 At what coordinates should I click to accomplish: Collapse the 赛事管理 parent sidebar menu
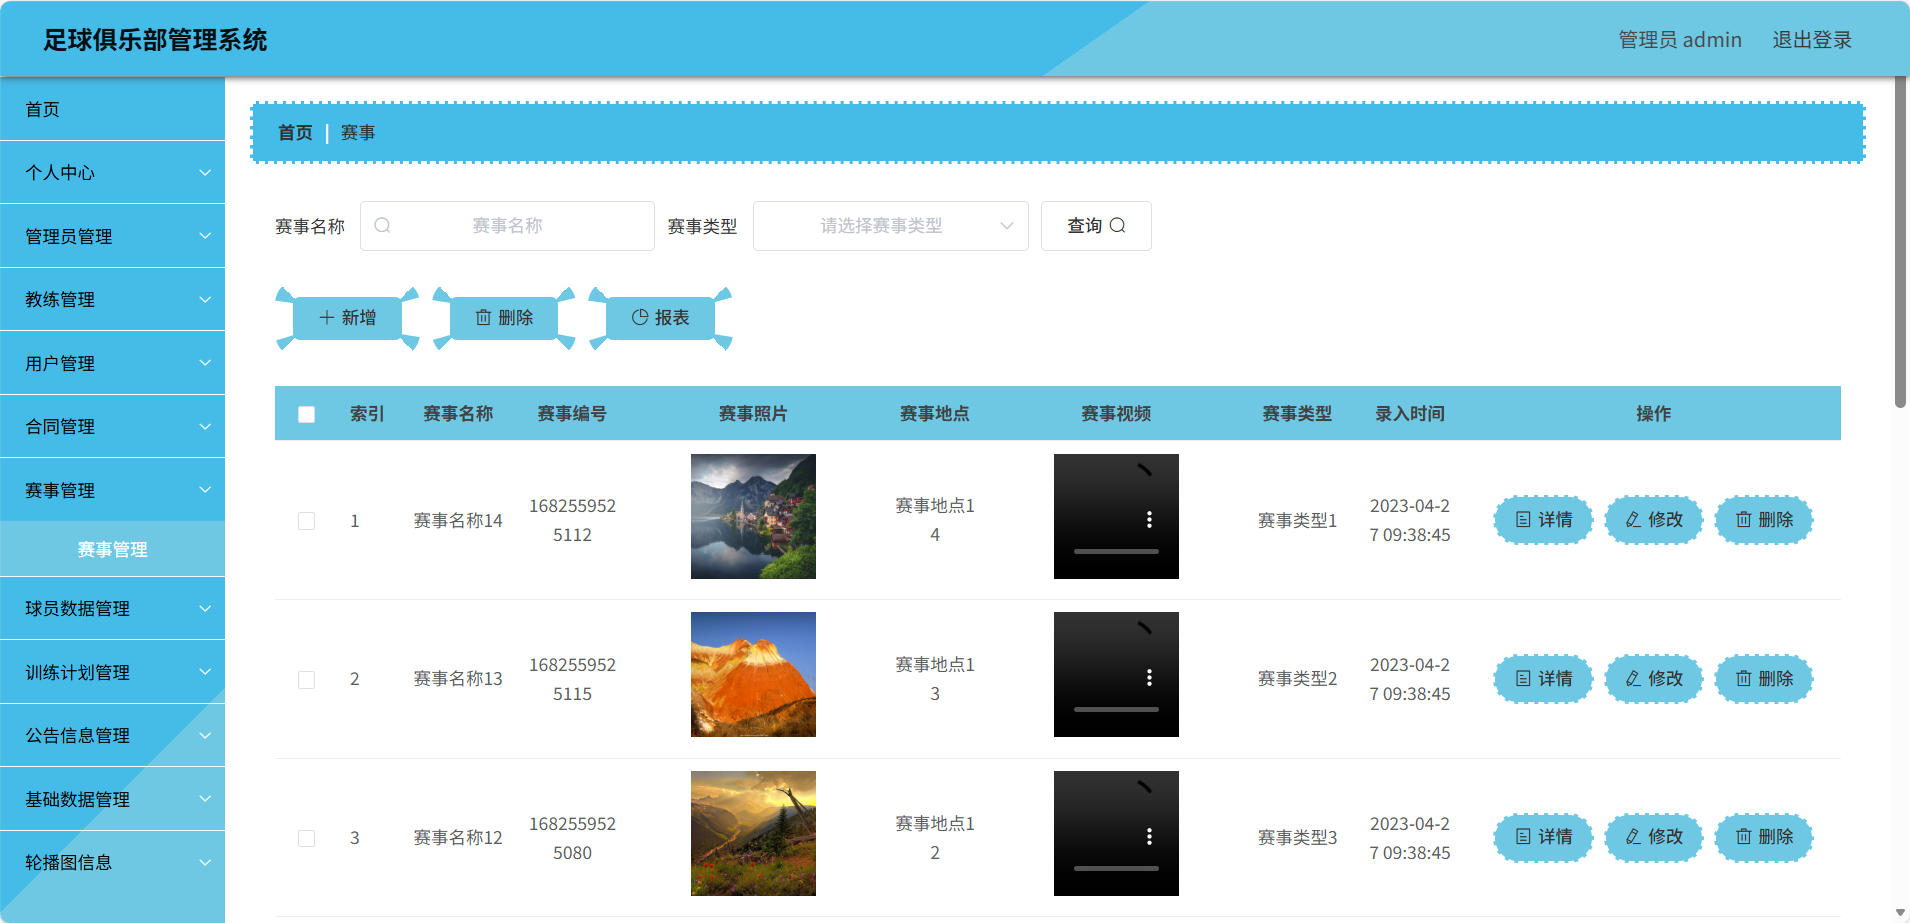coord(112,490)
